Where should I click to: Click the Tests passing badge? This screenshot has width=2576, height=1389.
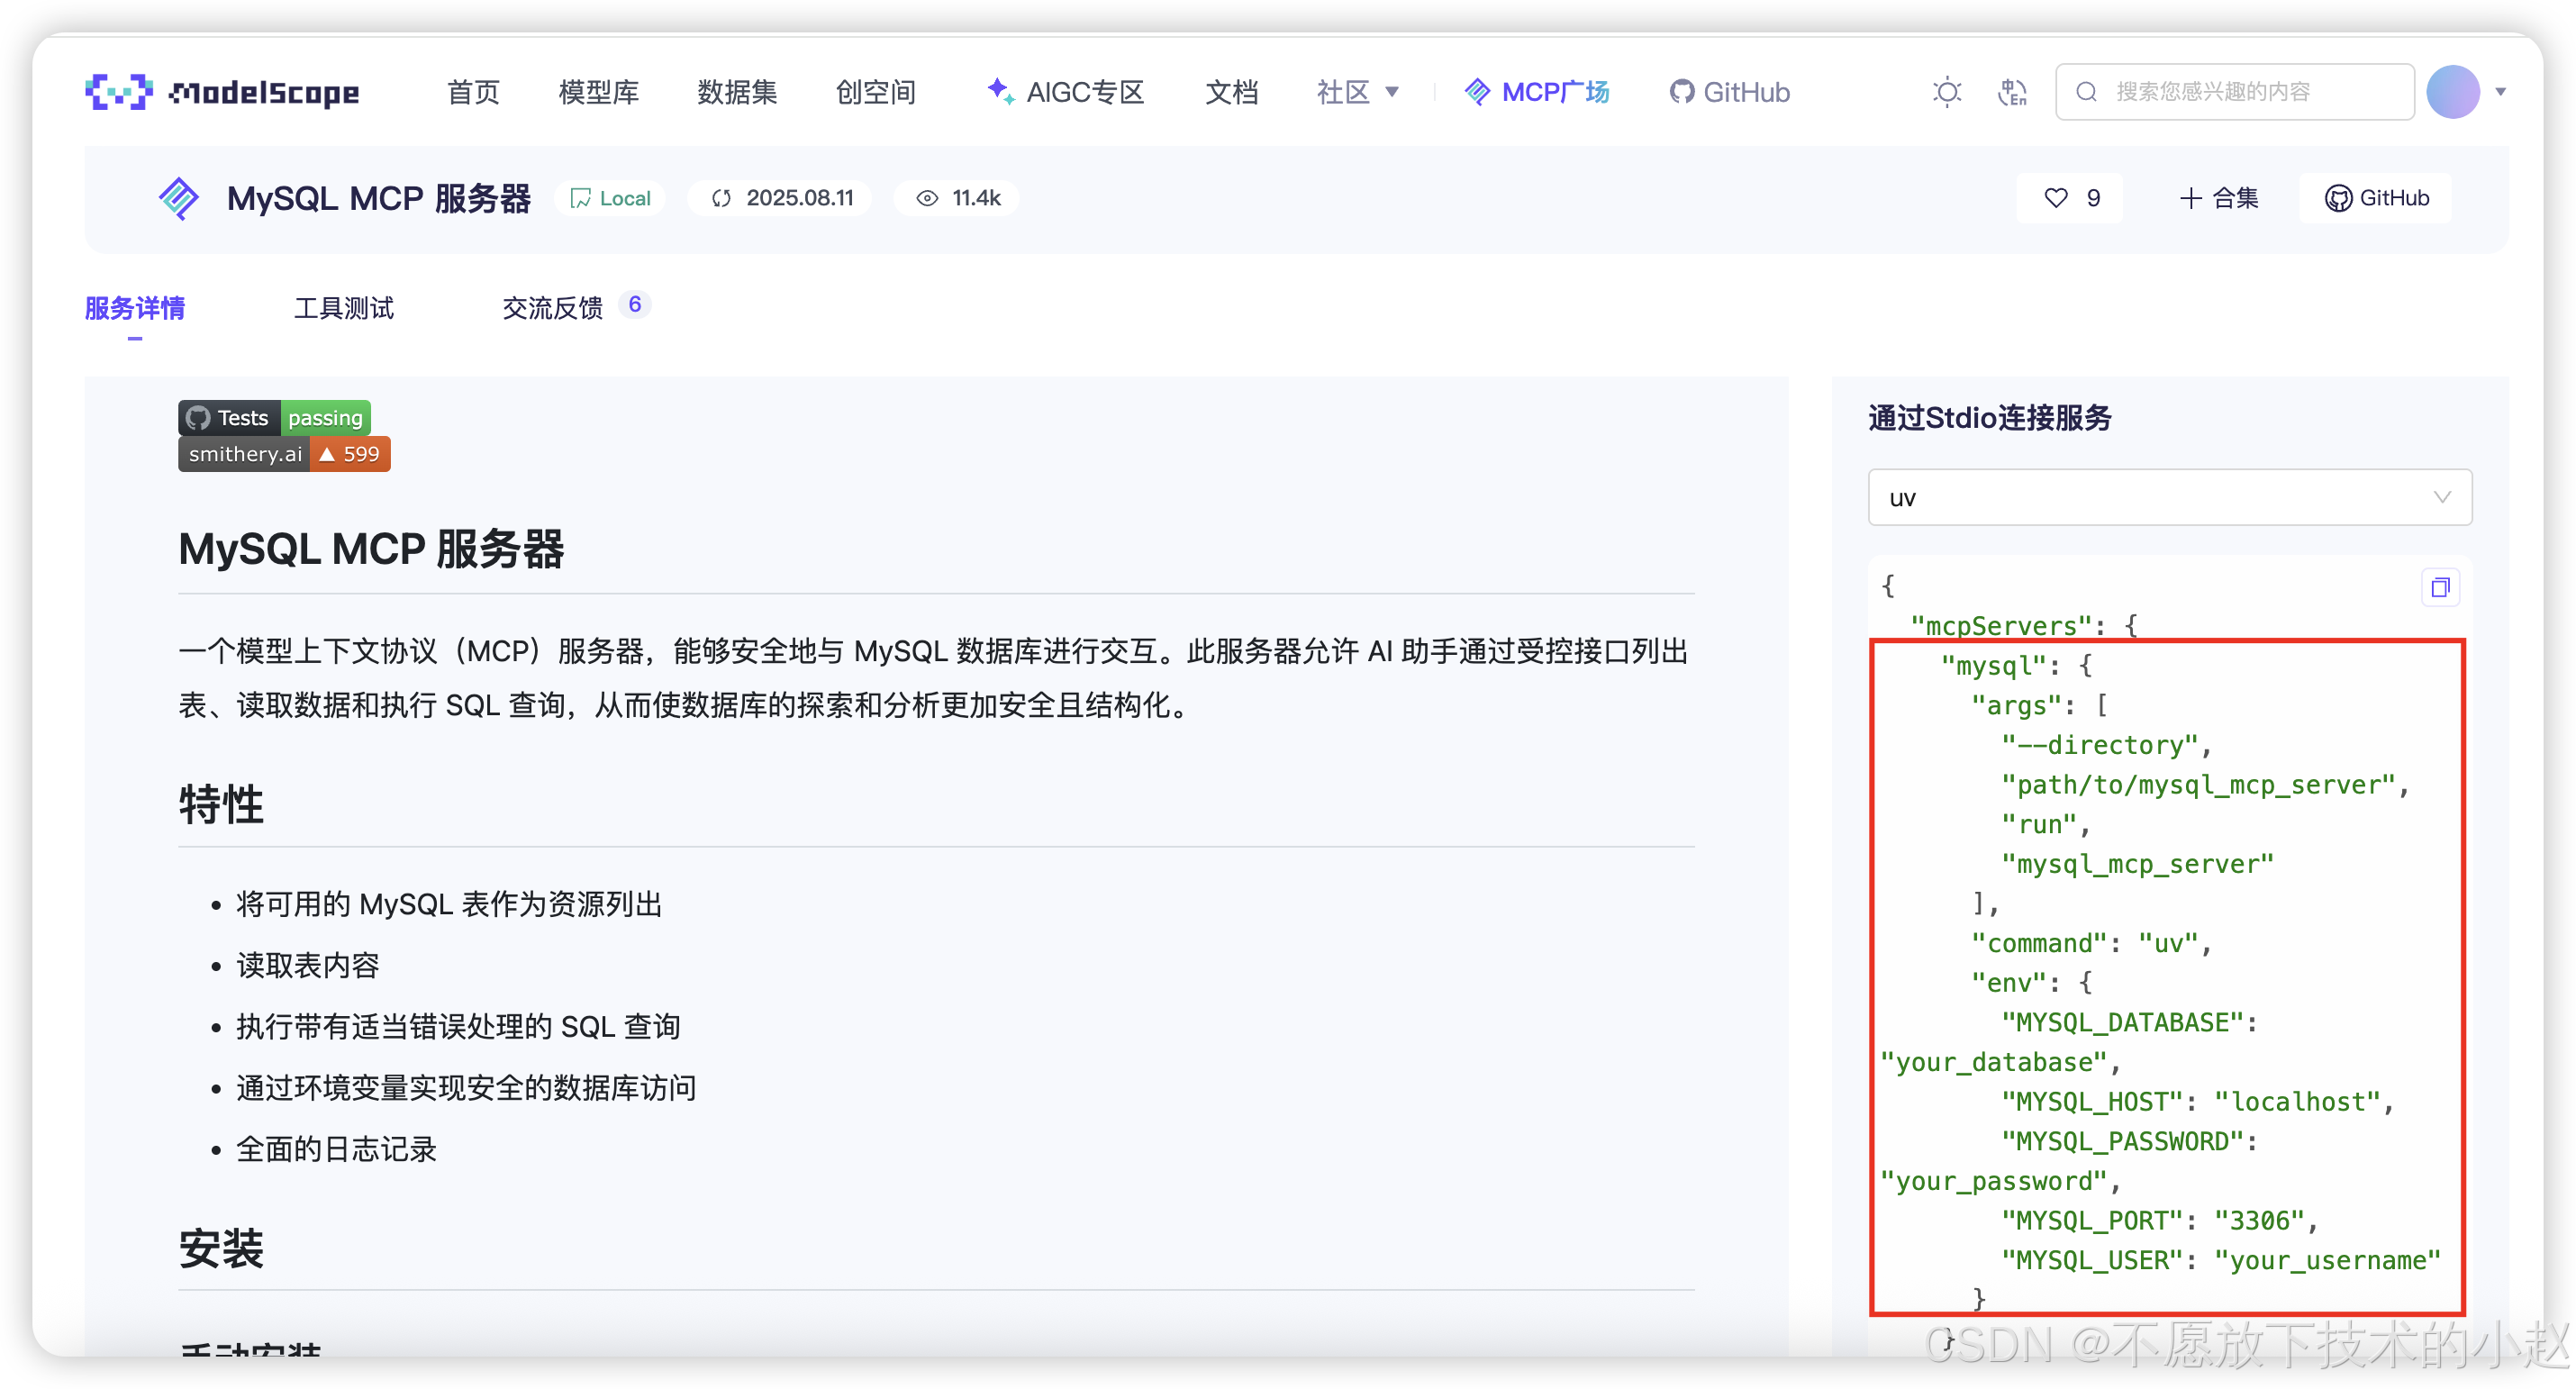click(x=275, y=418)
